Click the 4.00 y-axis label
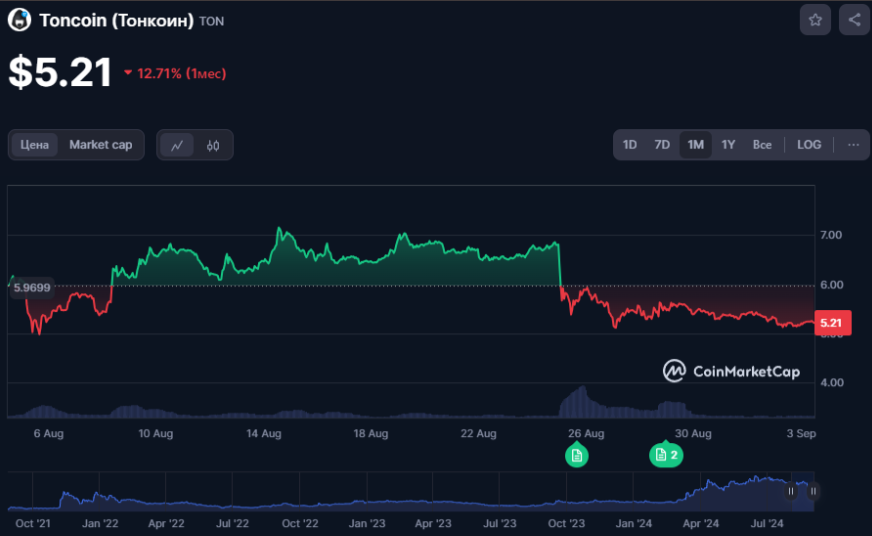 (x=832, y=383)
